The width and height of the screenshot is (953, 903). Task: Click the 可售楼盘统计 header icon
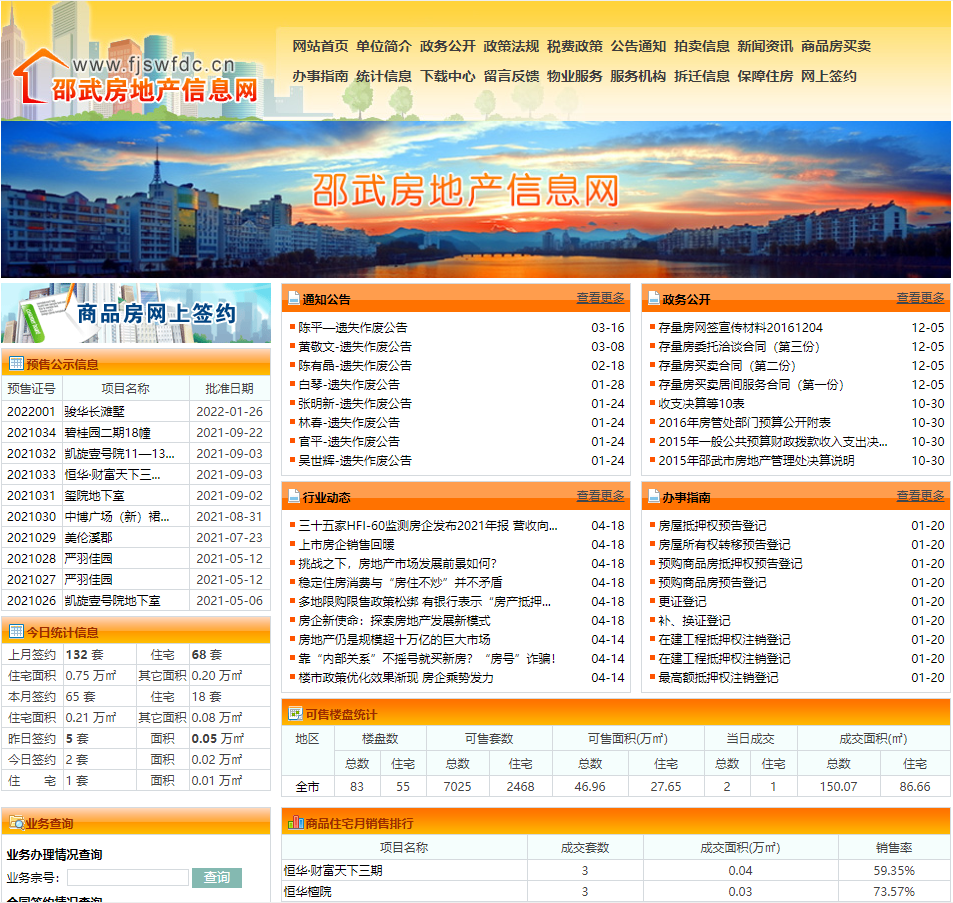[295, 714]
